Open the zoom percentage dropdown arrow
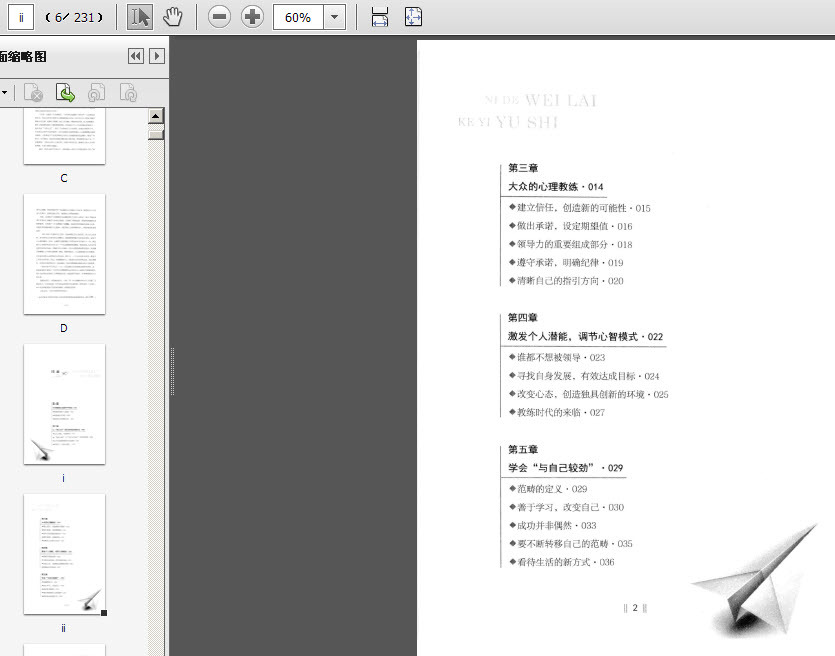The width and height of the screenshot is (835, 656). (x=334, y=17)
